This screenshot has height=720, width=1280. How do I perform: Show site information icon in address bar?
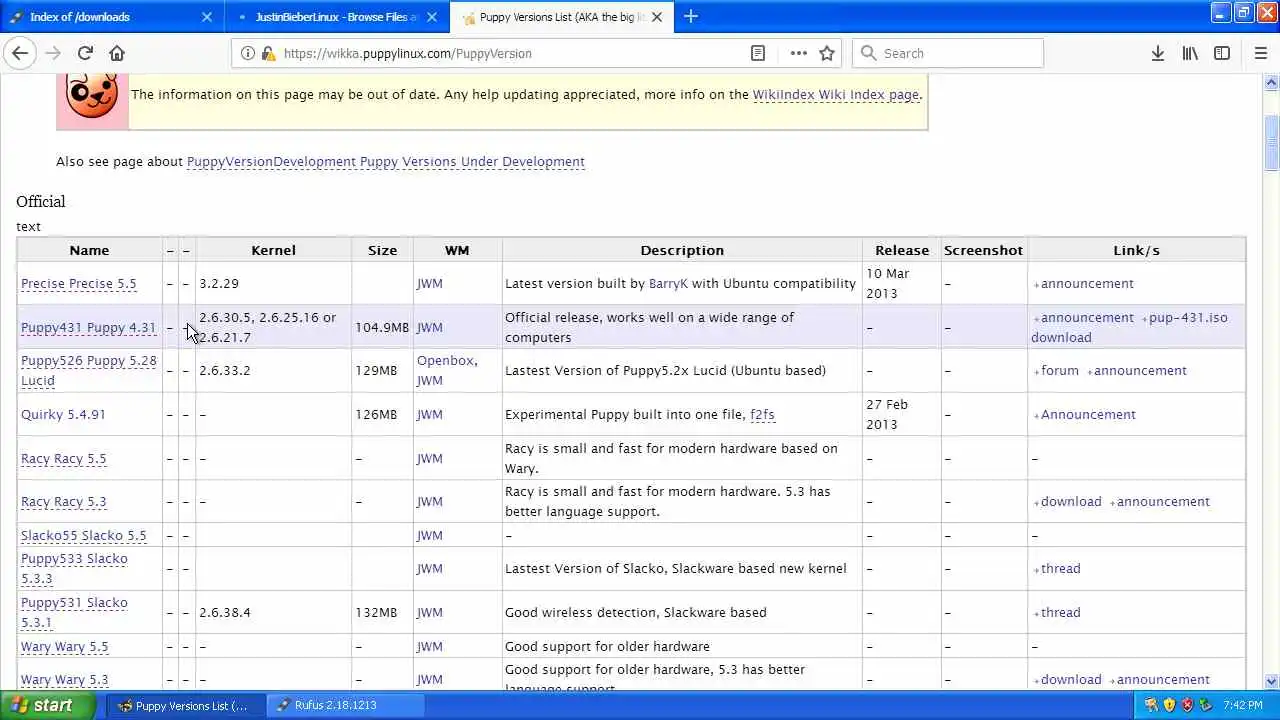(248, 53)
